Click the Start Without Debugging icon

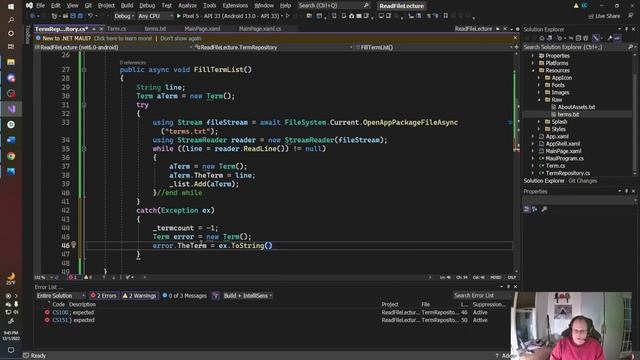pos(287,16)
